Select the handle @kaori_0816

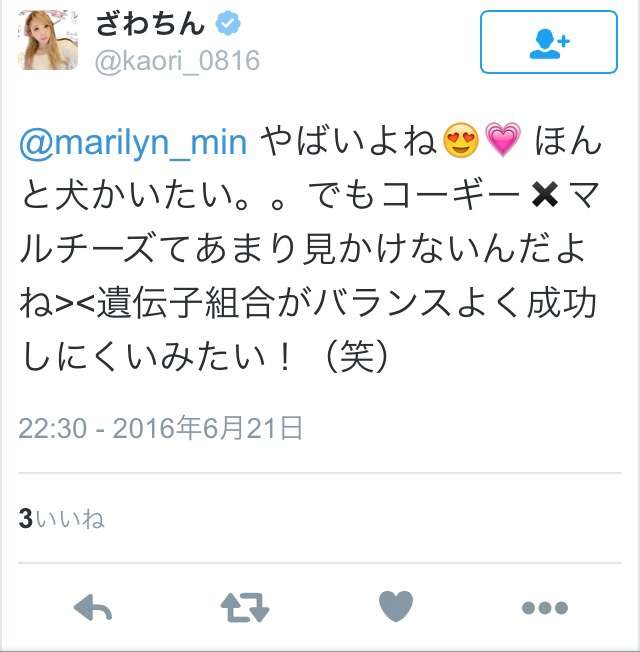(178, 61)
